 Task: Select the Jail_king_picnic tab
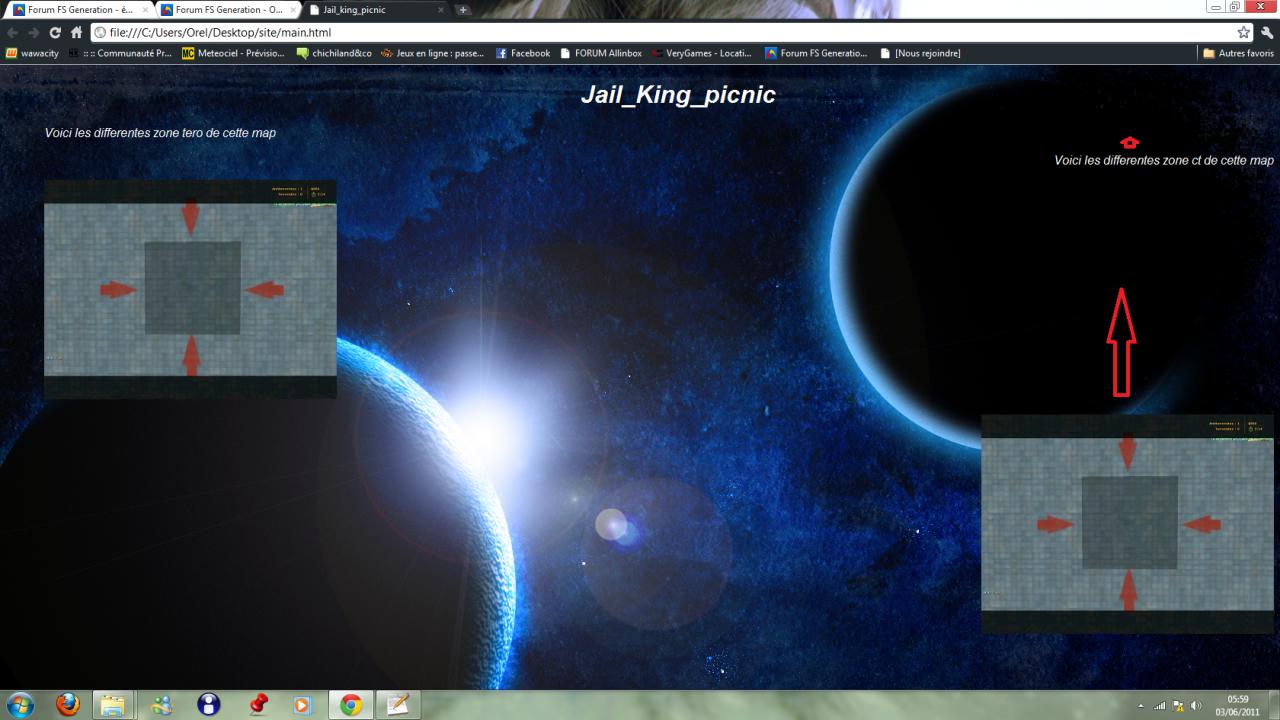click(x=375, y=10)
